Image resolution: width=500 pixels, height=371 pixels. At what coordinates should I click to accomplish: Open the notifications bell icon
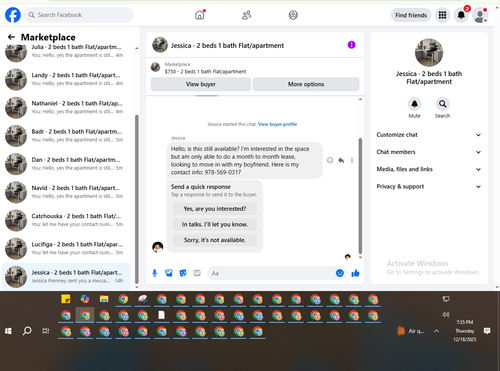461,15
